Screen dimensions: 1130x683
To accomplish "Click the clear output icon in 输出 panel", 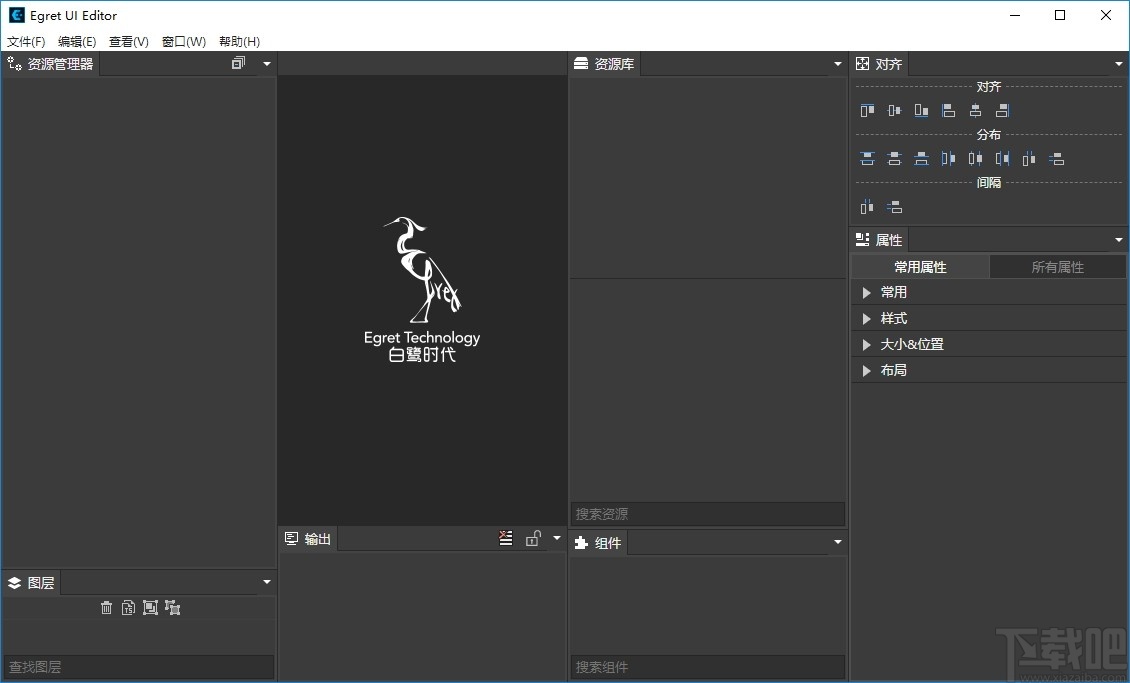I will click(505, 538).
